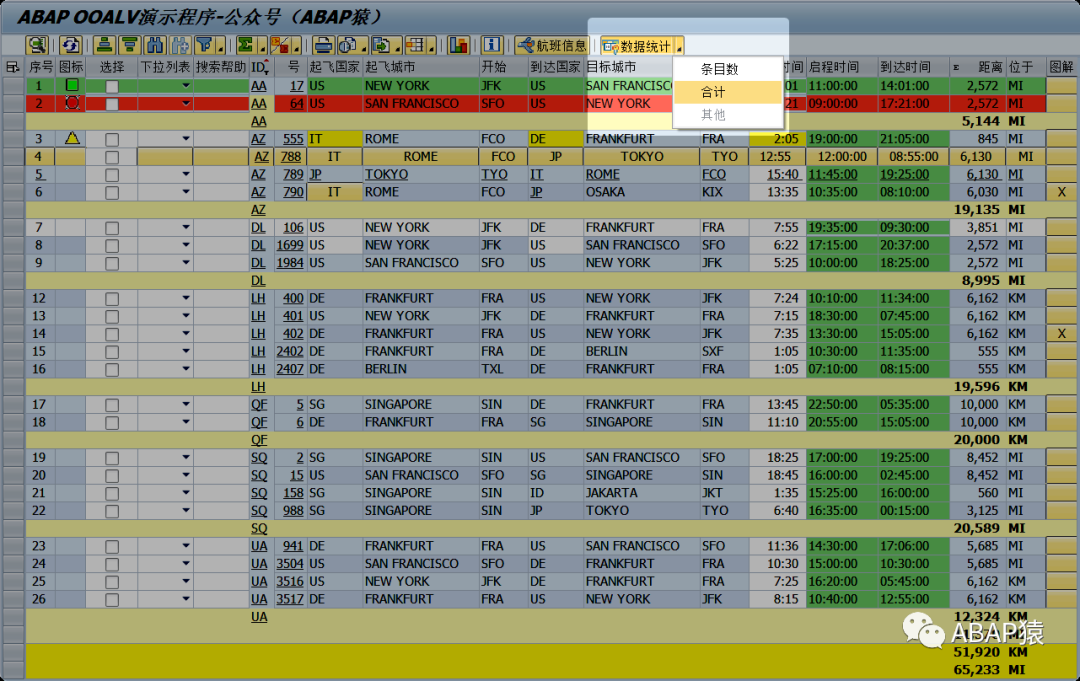1080x681 pixels.
Task: Click the Choose Layout grid icon
Action: (415, 45)
